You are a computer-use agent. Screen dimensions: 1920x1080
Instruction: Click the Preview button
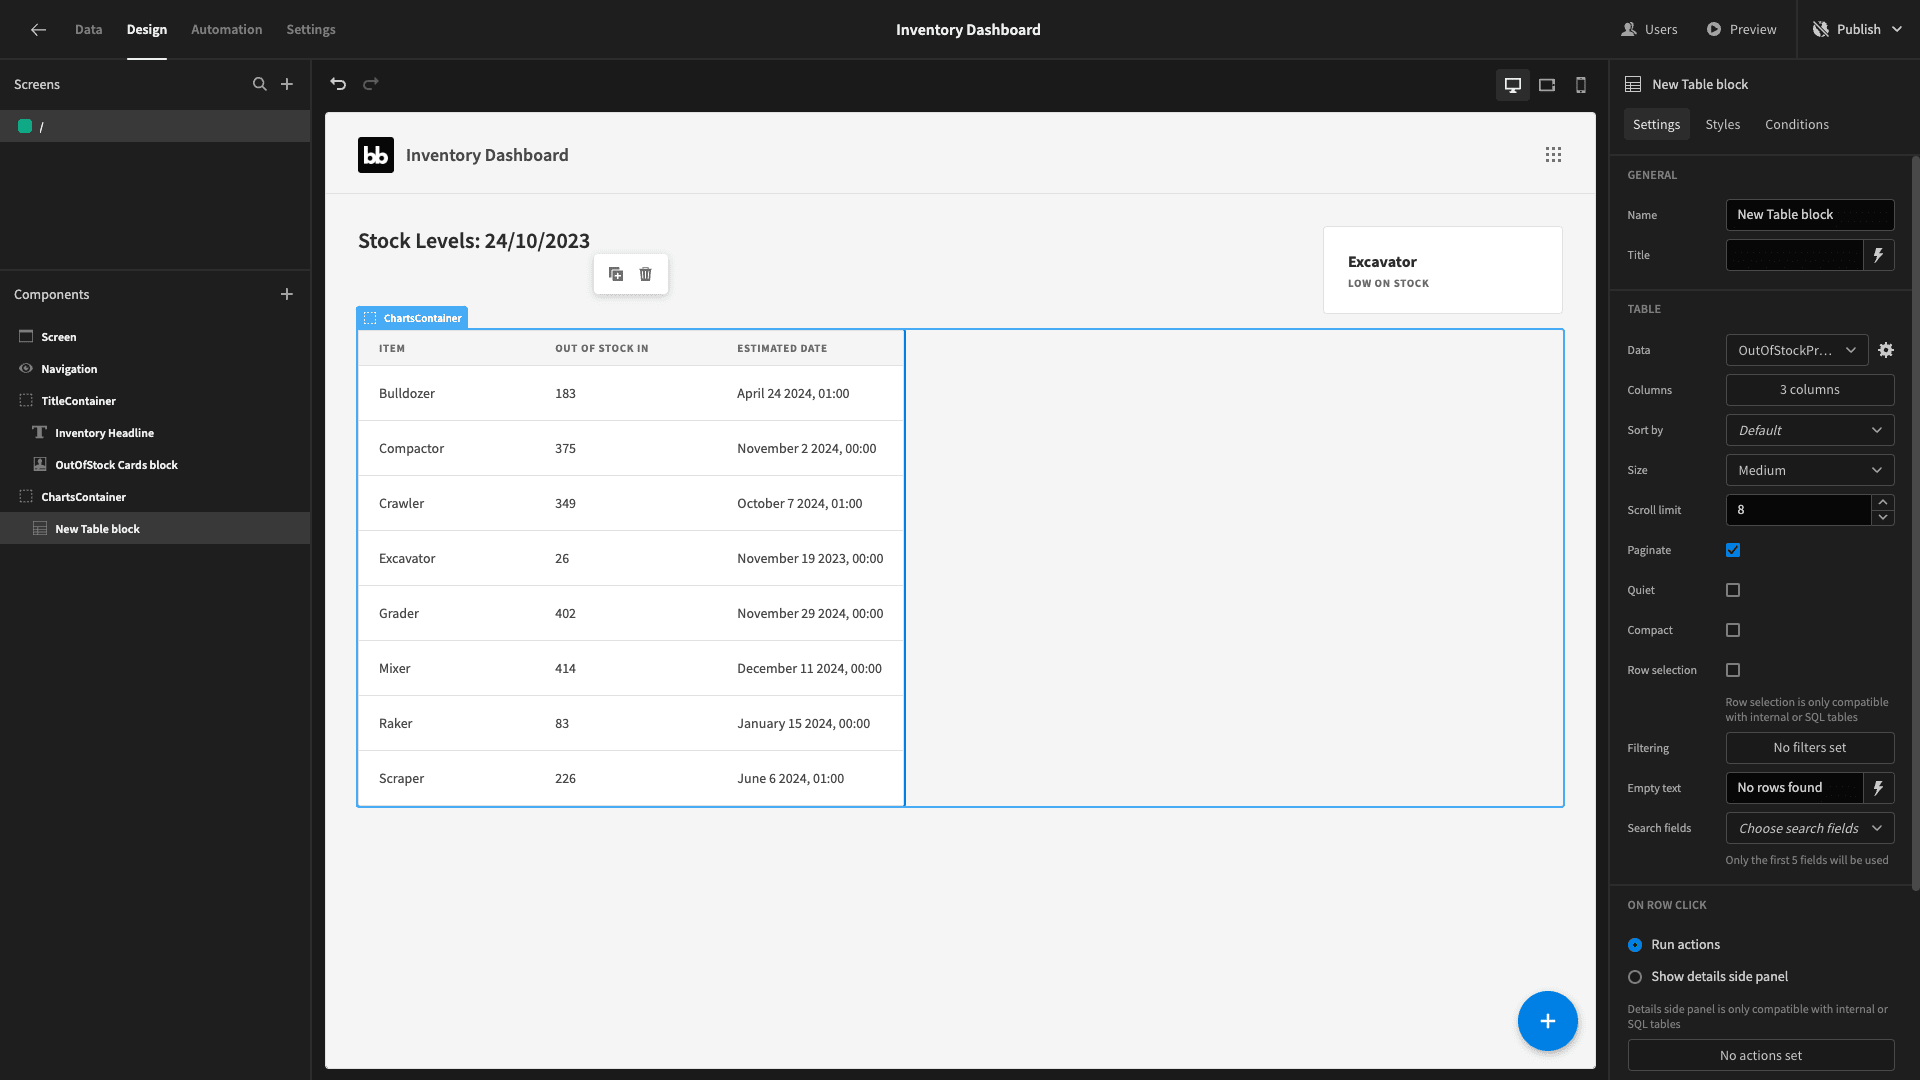(1741, 30)
